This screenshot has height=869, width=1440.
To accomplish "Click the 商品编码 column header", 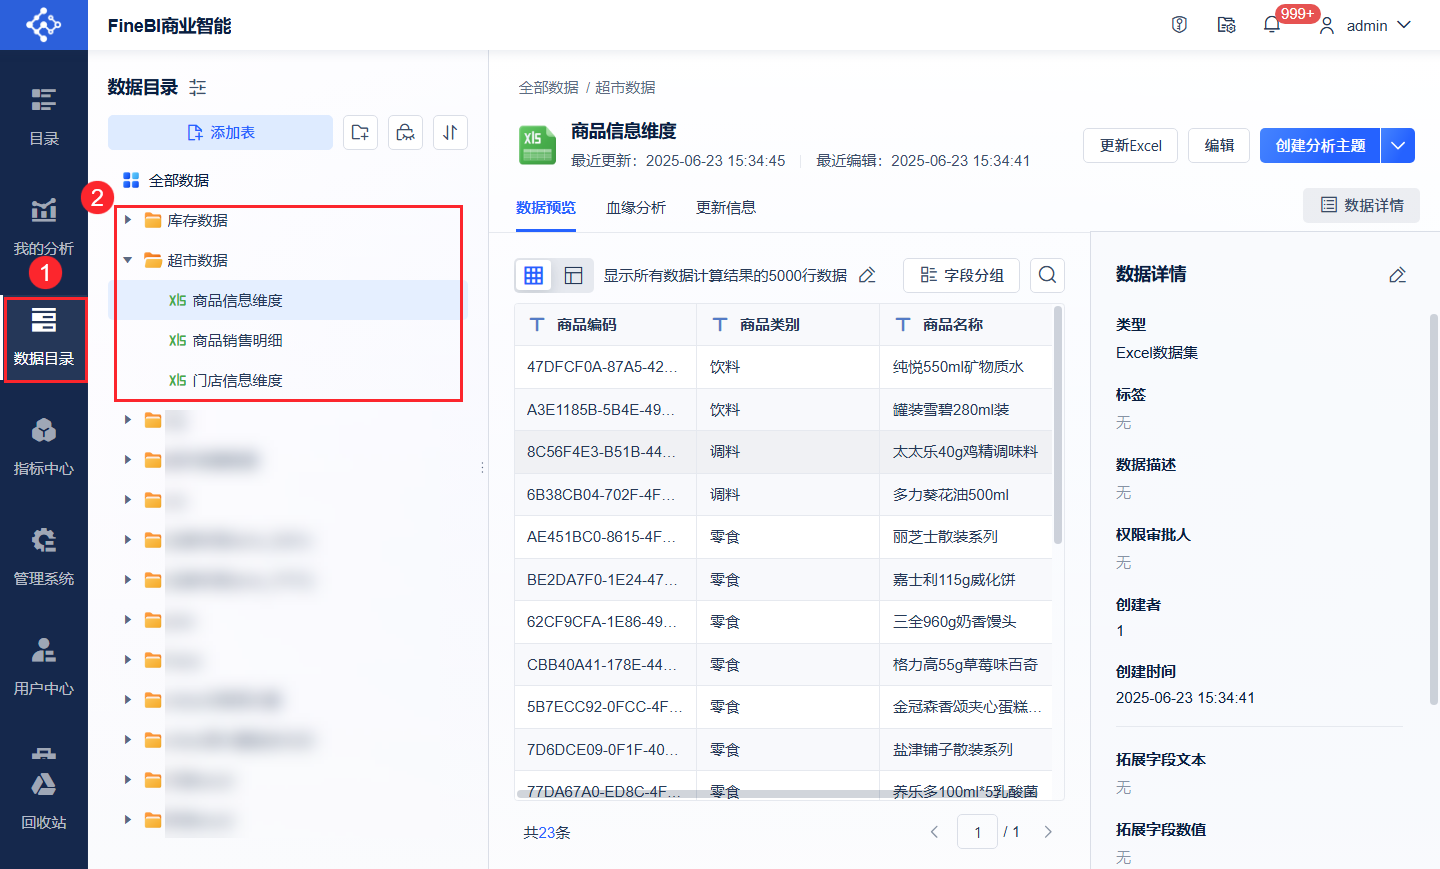I will 606,324.
